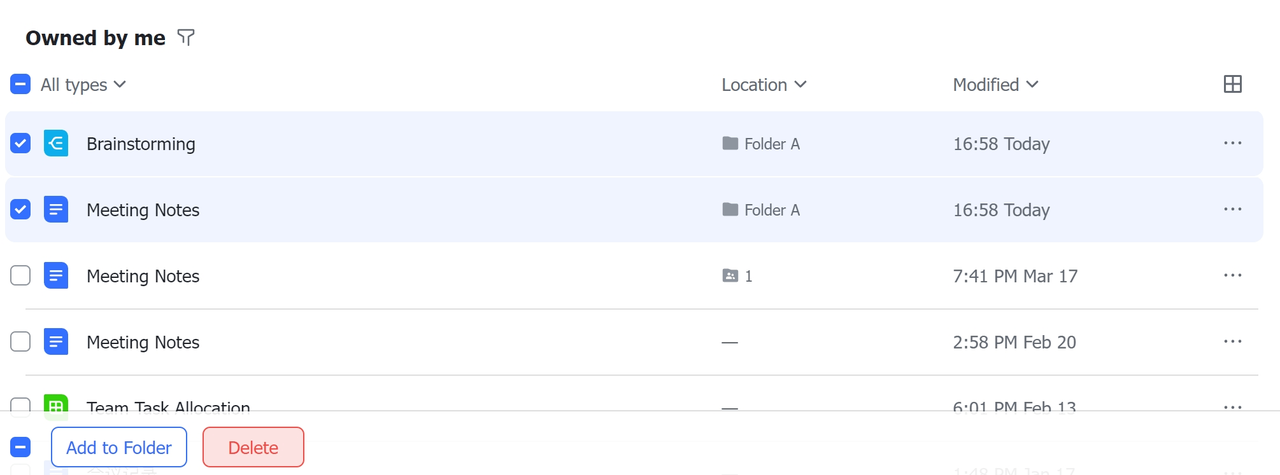Screen dimensions: 1280x475
Task: Click the Add to Folder button
Action: click(119, 447)
